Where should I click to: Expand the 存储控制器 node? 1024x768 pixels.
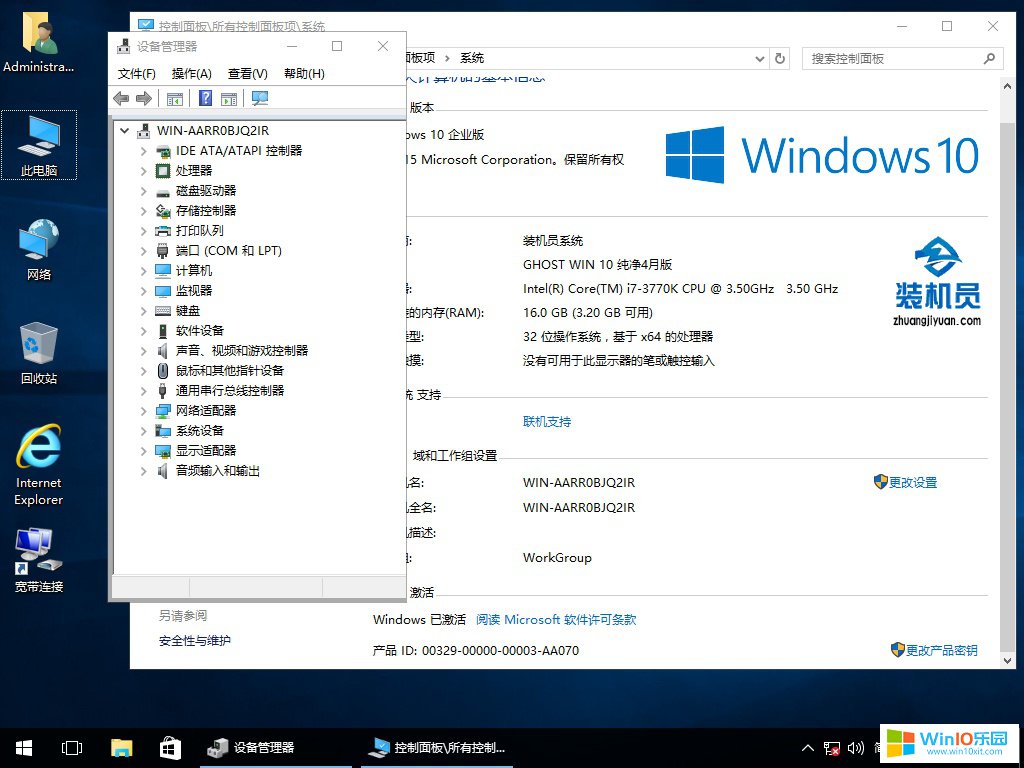[x=143, y=211]
